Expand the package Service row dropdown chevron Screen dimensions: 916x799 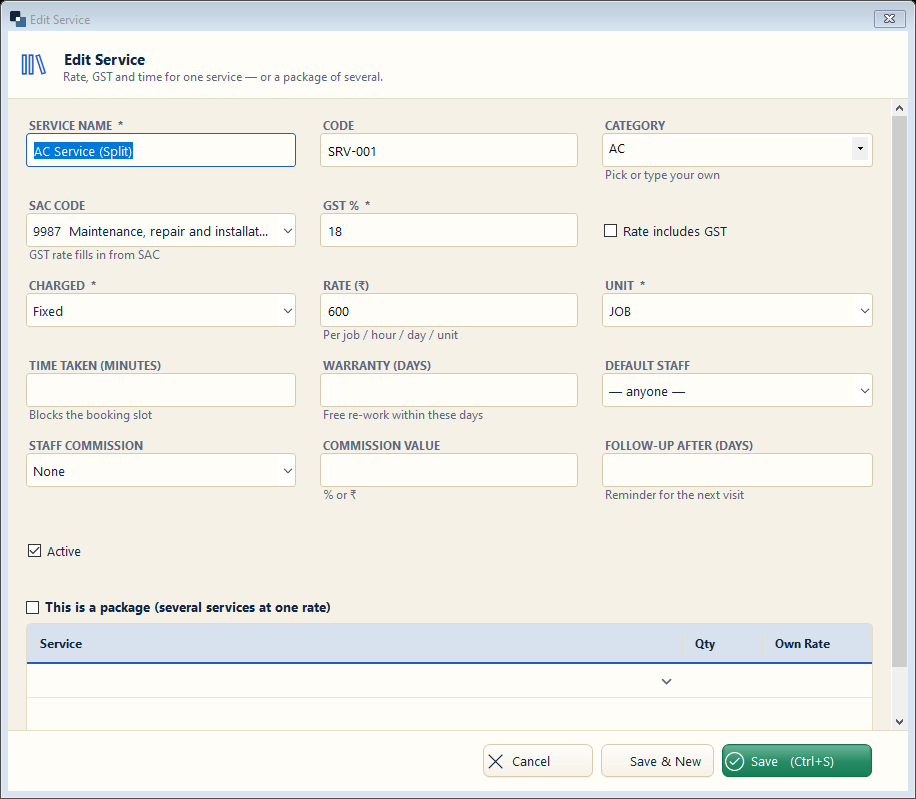(666, 682)
